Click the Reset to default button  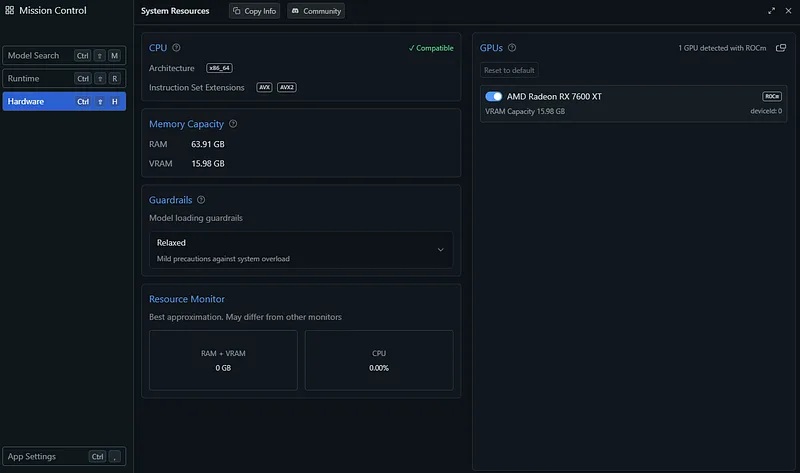[509, 70]
